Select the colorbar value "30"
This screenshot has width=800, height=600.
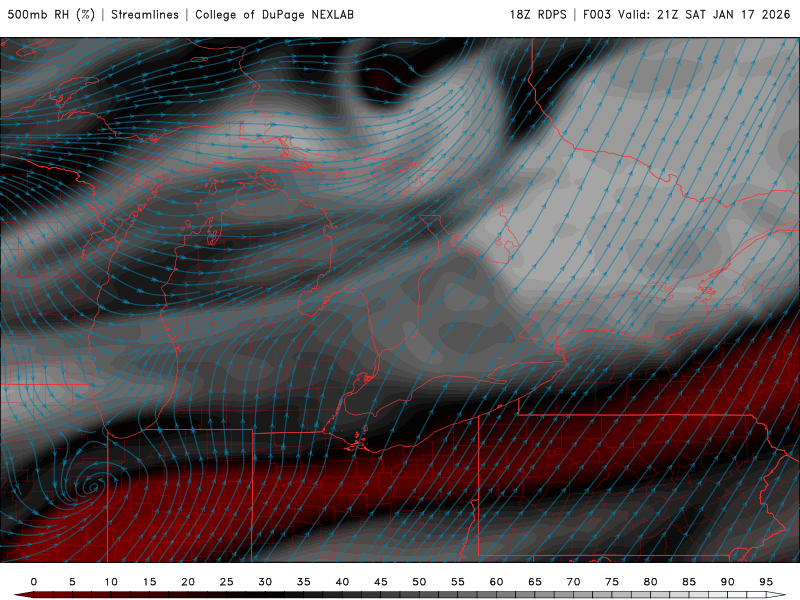pos(265,582)
